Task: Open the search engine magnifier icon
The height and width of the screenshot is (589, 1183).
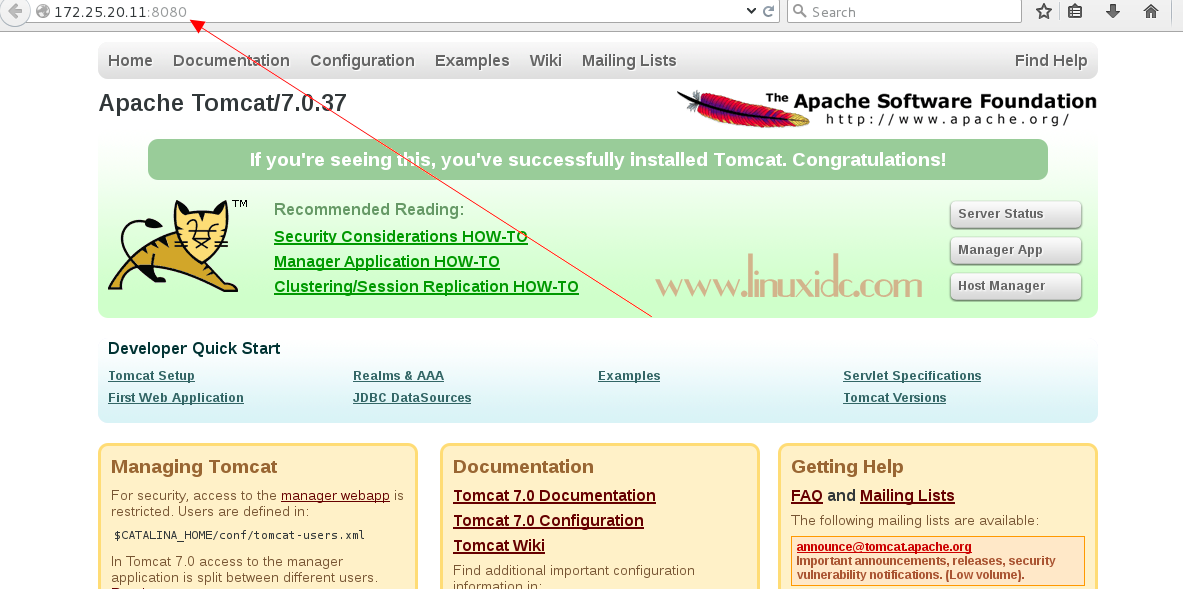Action: [798, 11]
